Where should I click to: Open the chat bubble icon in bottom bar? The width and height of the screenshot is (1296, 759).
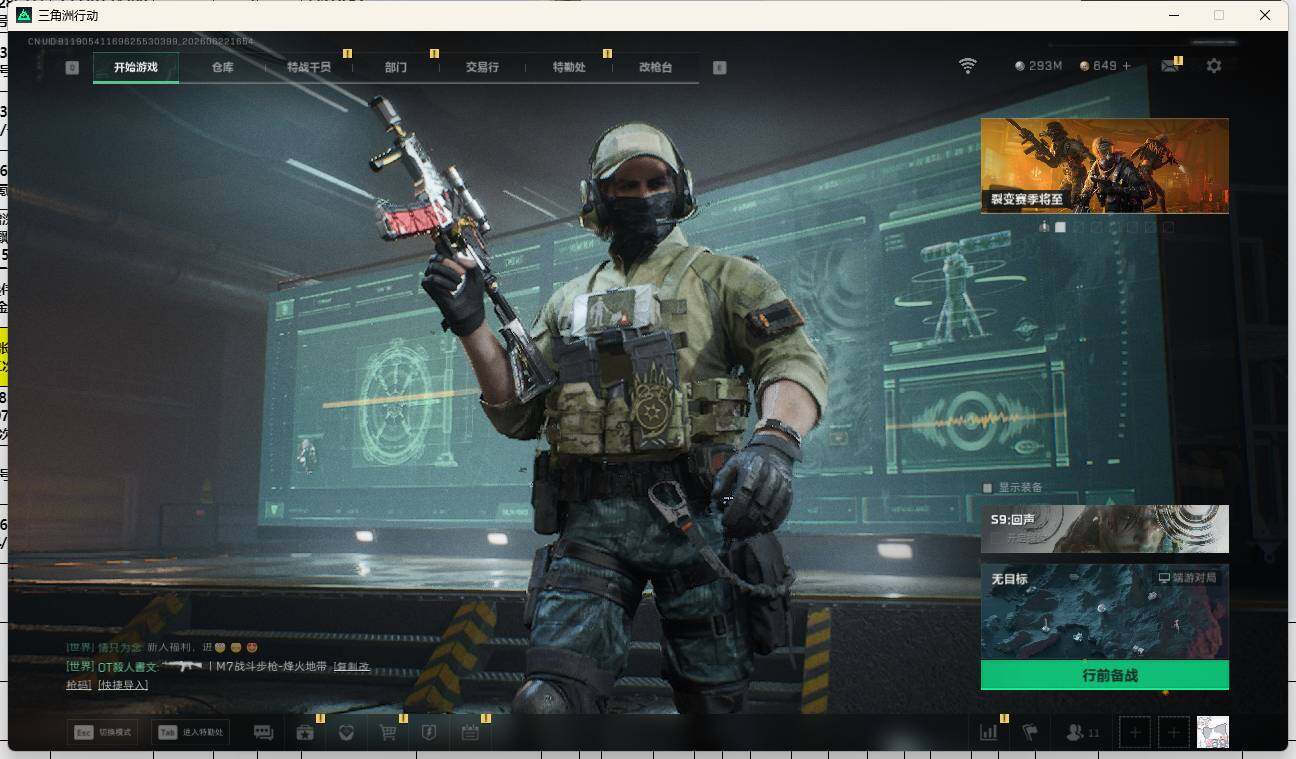pos(264,733)
